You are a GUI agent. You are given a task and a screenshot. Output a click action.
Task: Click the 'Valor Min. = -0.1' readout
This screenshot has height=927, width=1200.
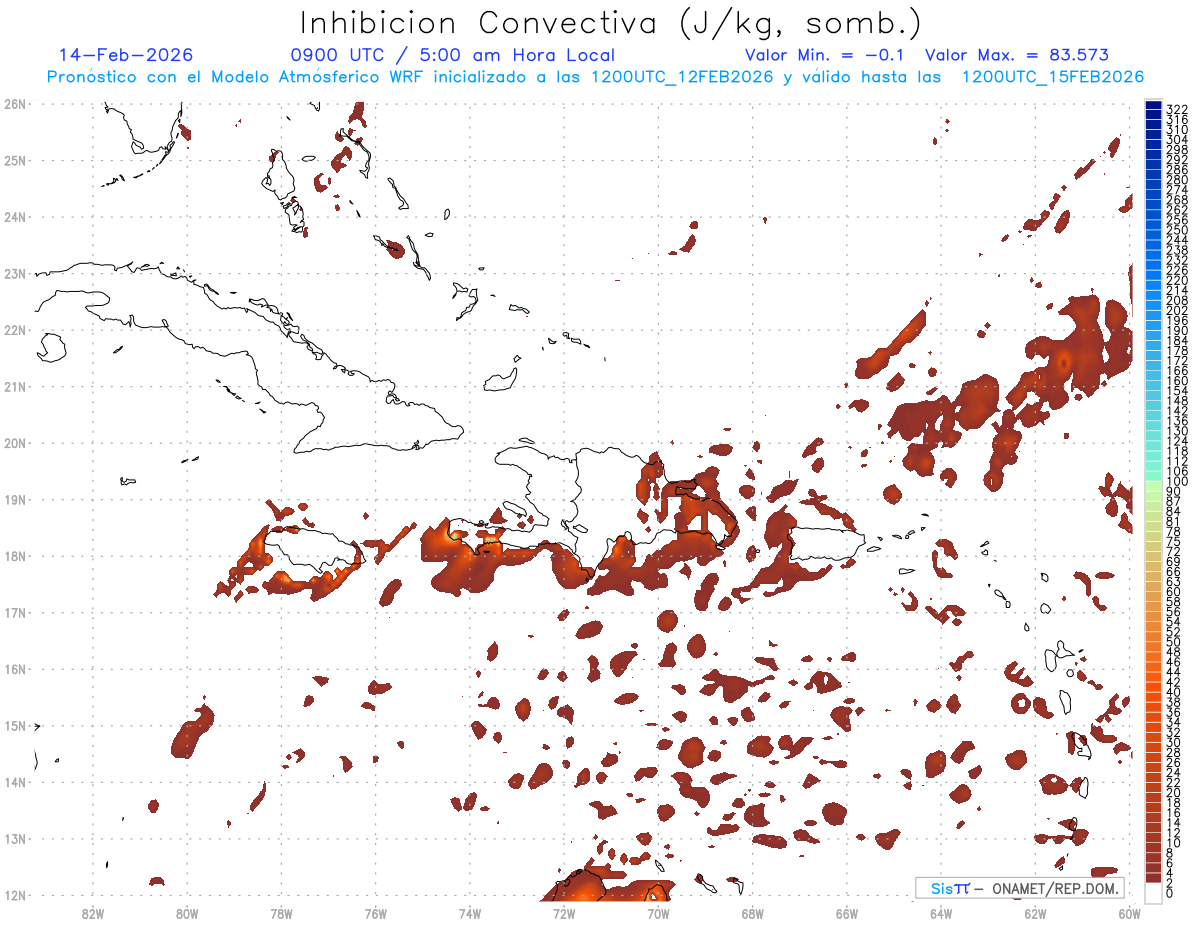pyautogui.click(x=825, y=55)
